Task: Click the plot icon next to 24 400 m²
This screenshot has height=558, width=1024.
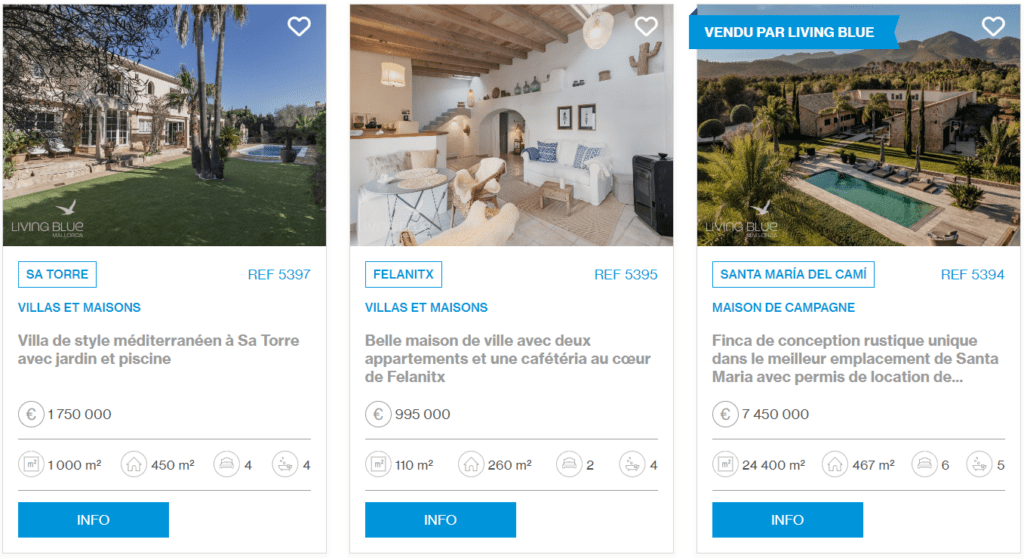Action: point(725,465)
